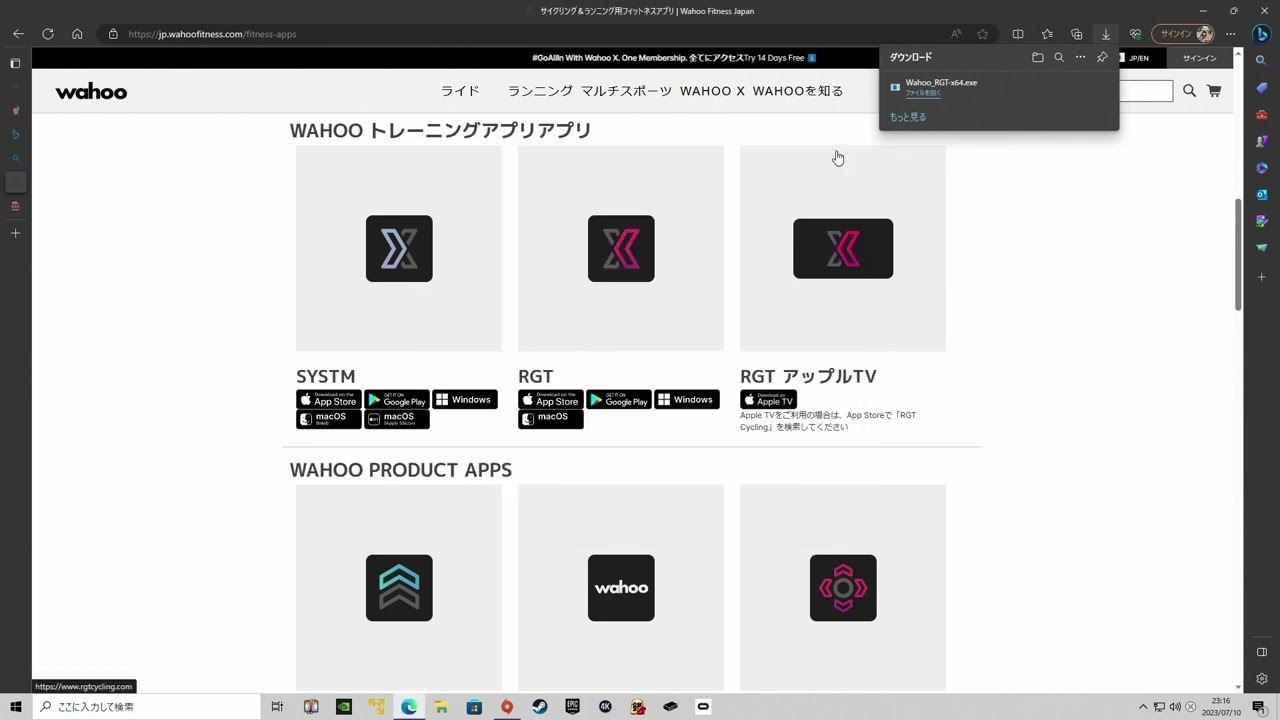Toggle read aloud icon in address bar

(x=956, y=34)
